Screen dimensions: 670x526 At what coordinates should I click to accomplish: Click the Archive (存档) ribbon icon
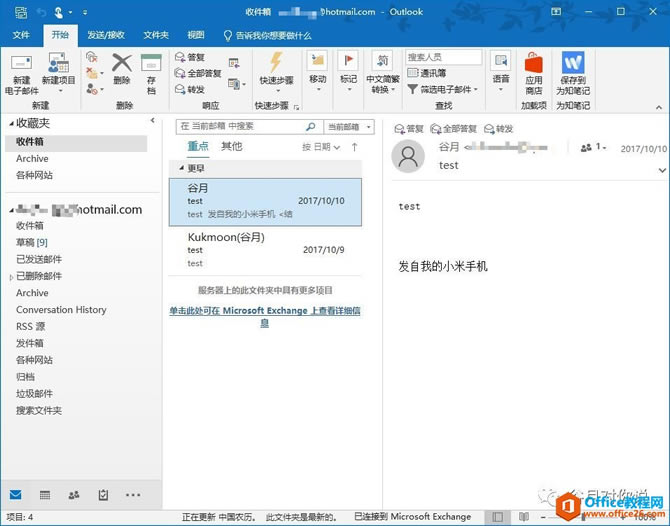(x=151, y=62)
